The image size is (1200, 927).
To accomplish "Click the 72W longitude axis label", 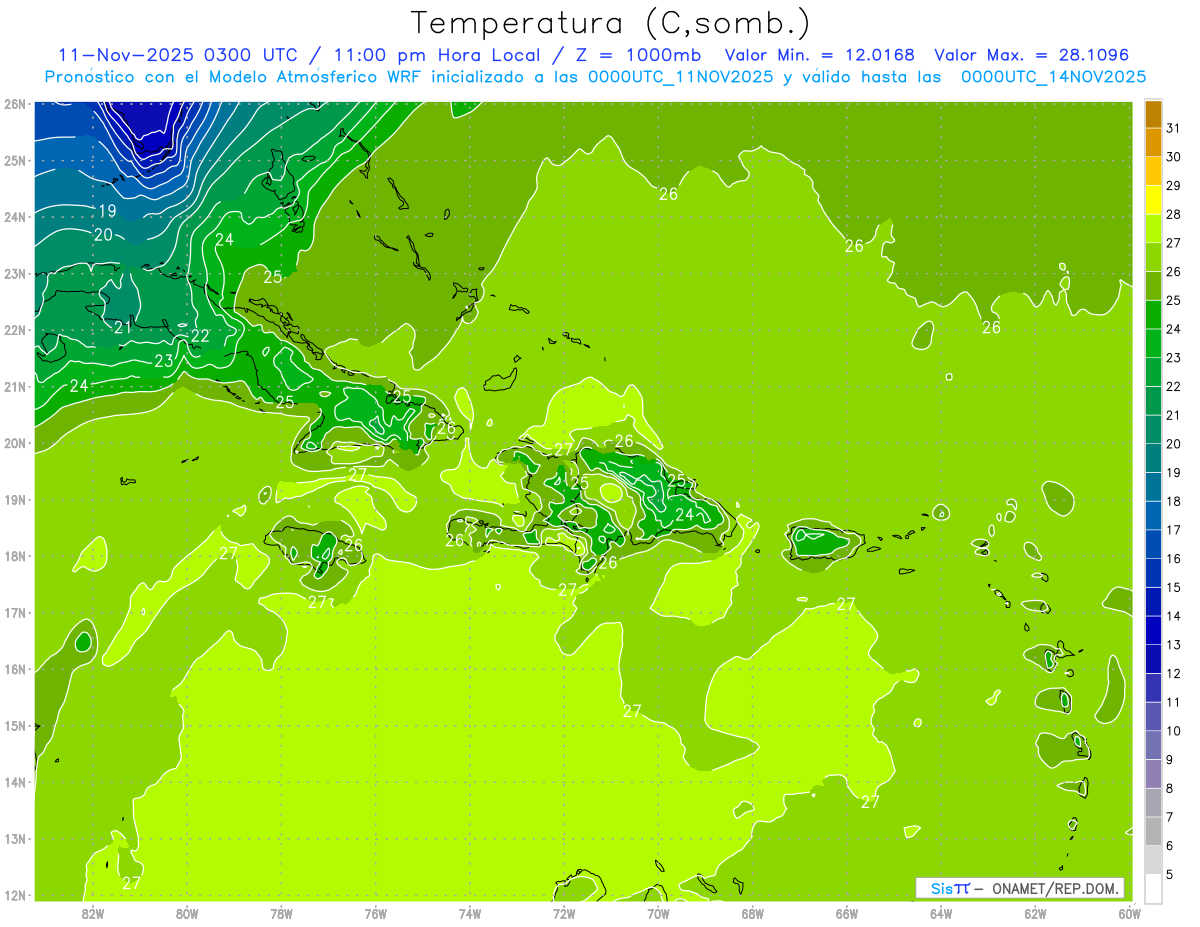I will pos(564,913).
